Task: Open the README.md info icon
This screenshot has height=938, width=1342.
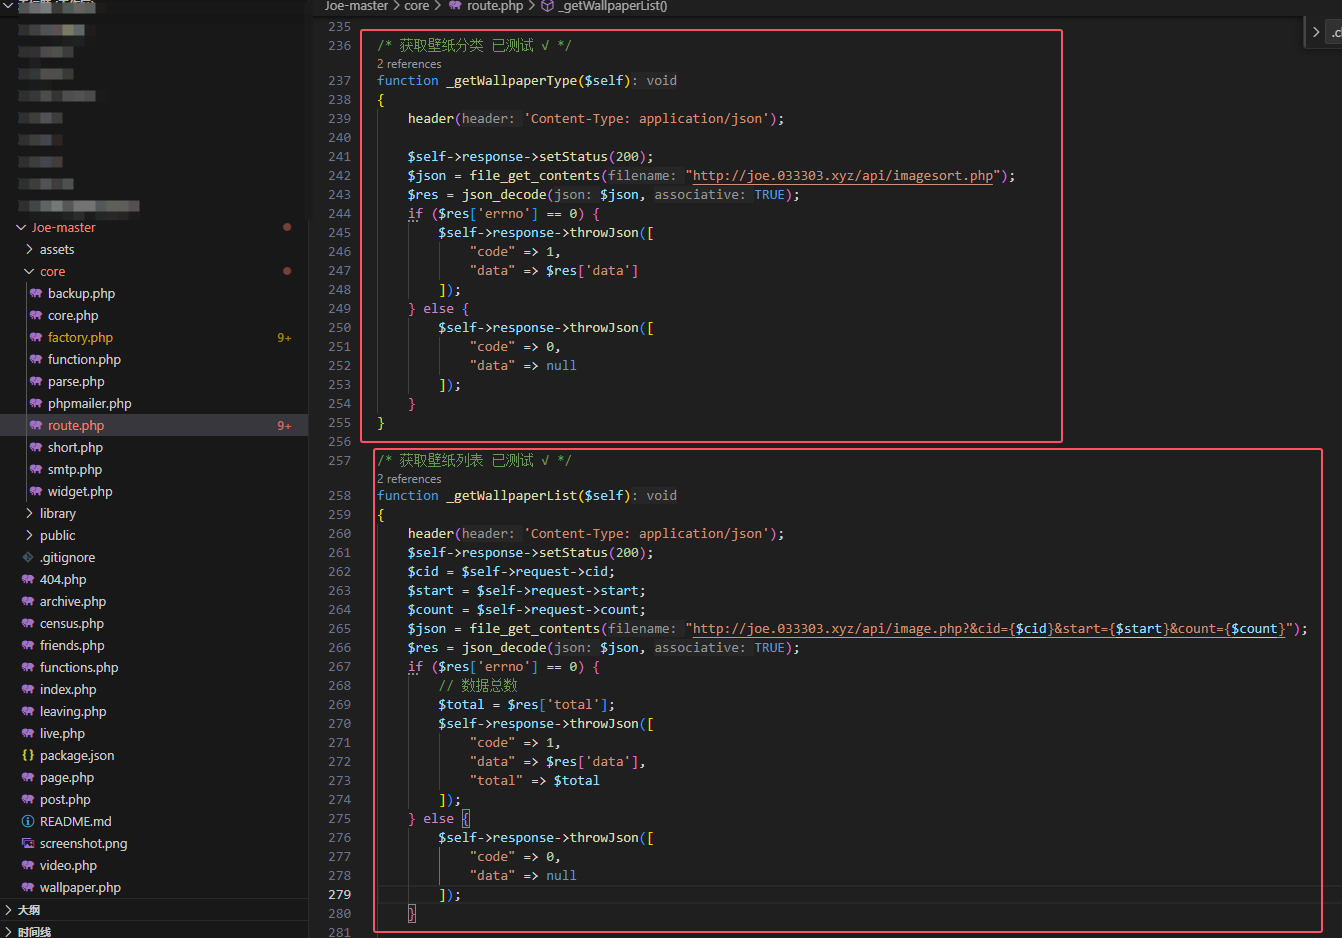Action: point(28,822)
